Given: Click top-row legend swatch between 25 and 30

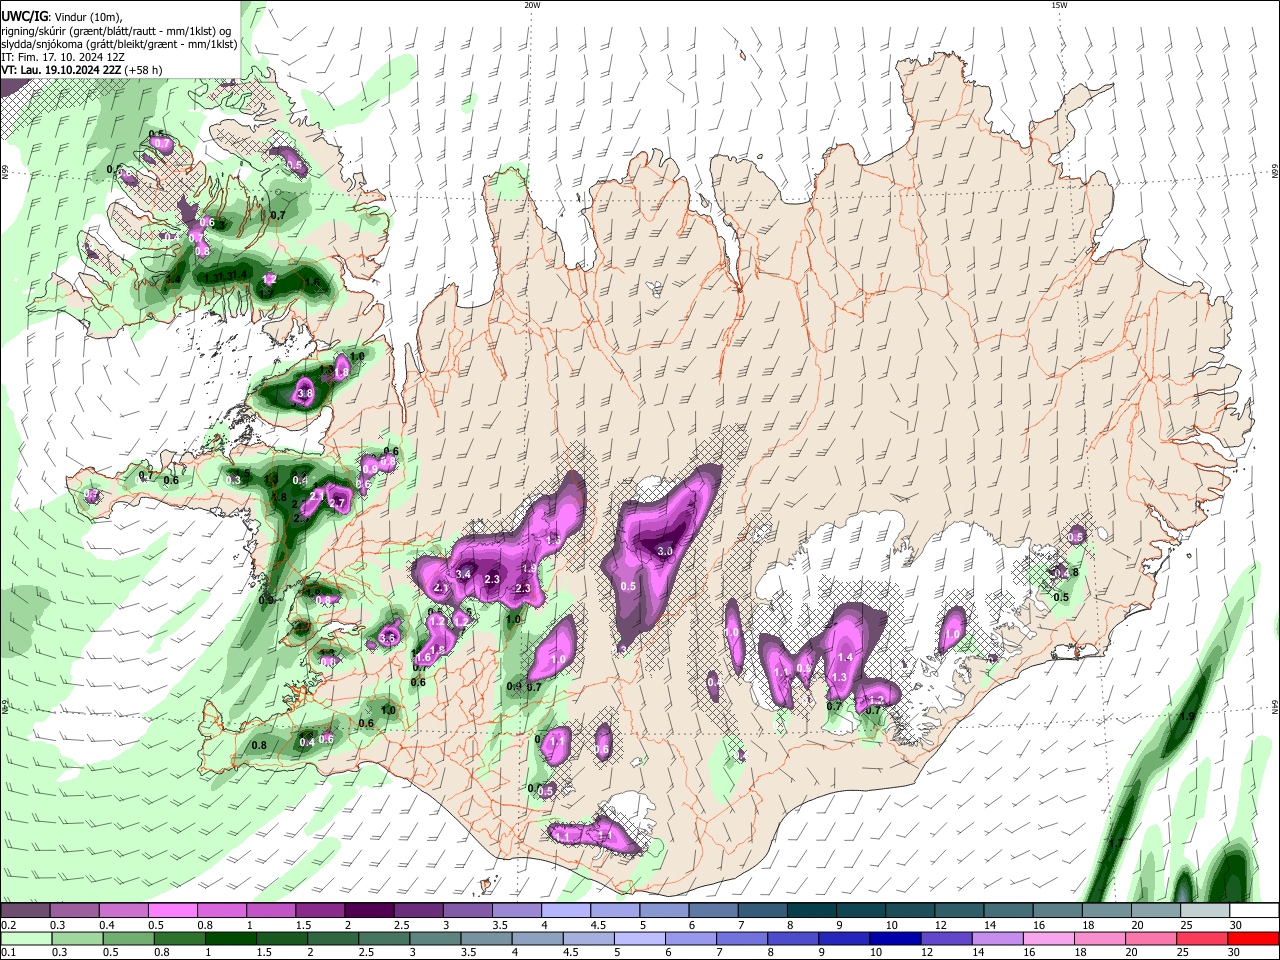Looking at the screenshot, I should pyautogui.click(x=1206, y=911).
